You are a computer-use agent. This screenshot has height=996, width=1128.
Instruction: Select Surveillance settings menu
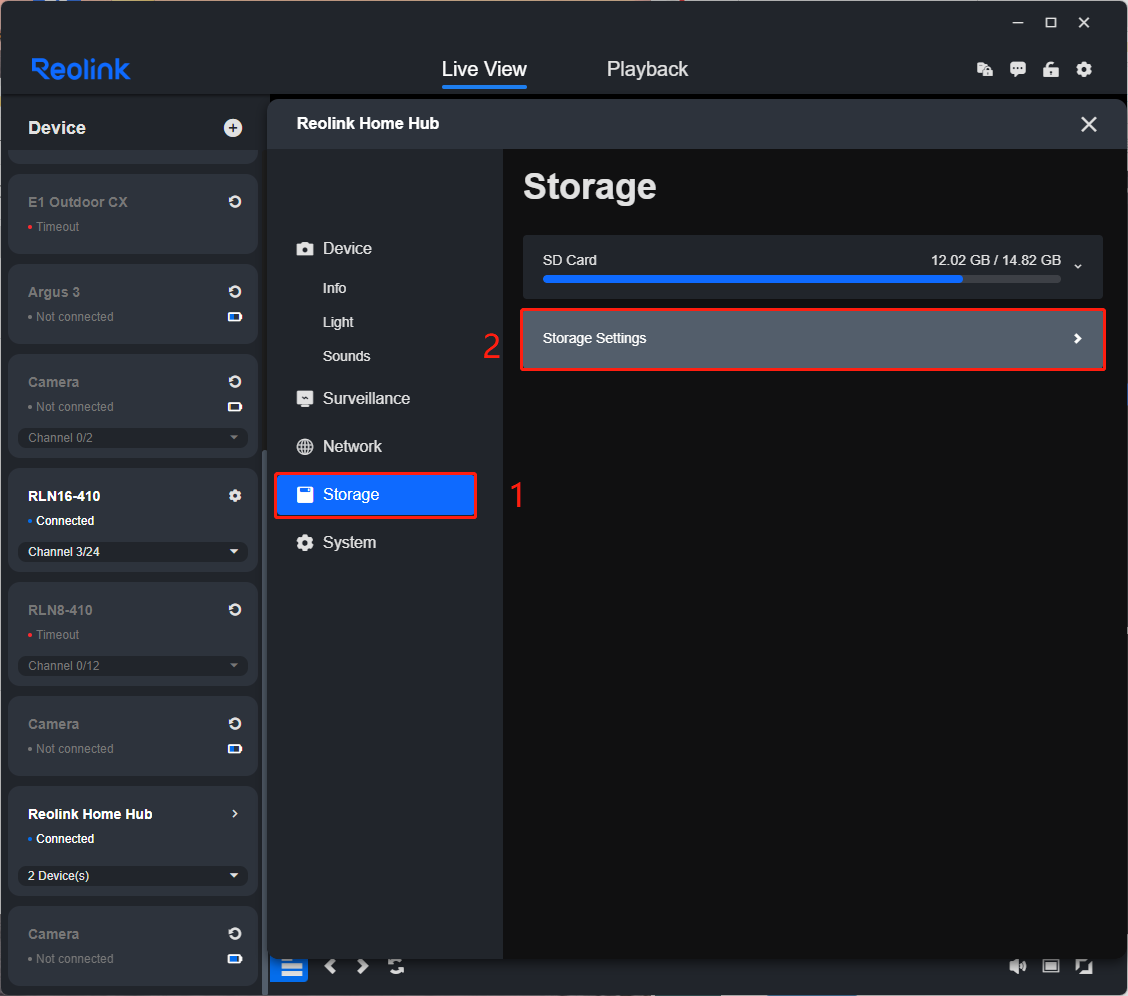tap(353, 398)
